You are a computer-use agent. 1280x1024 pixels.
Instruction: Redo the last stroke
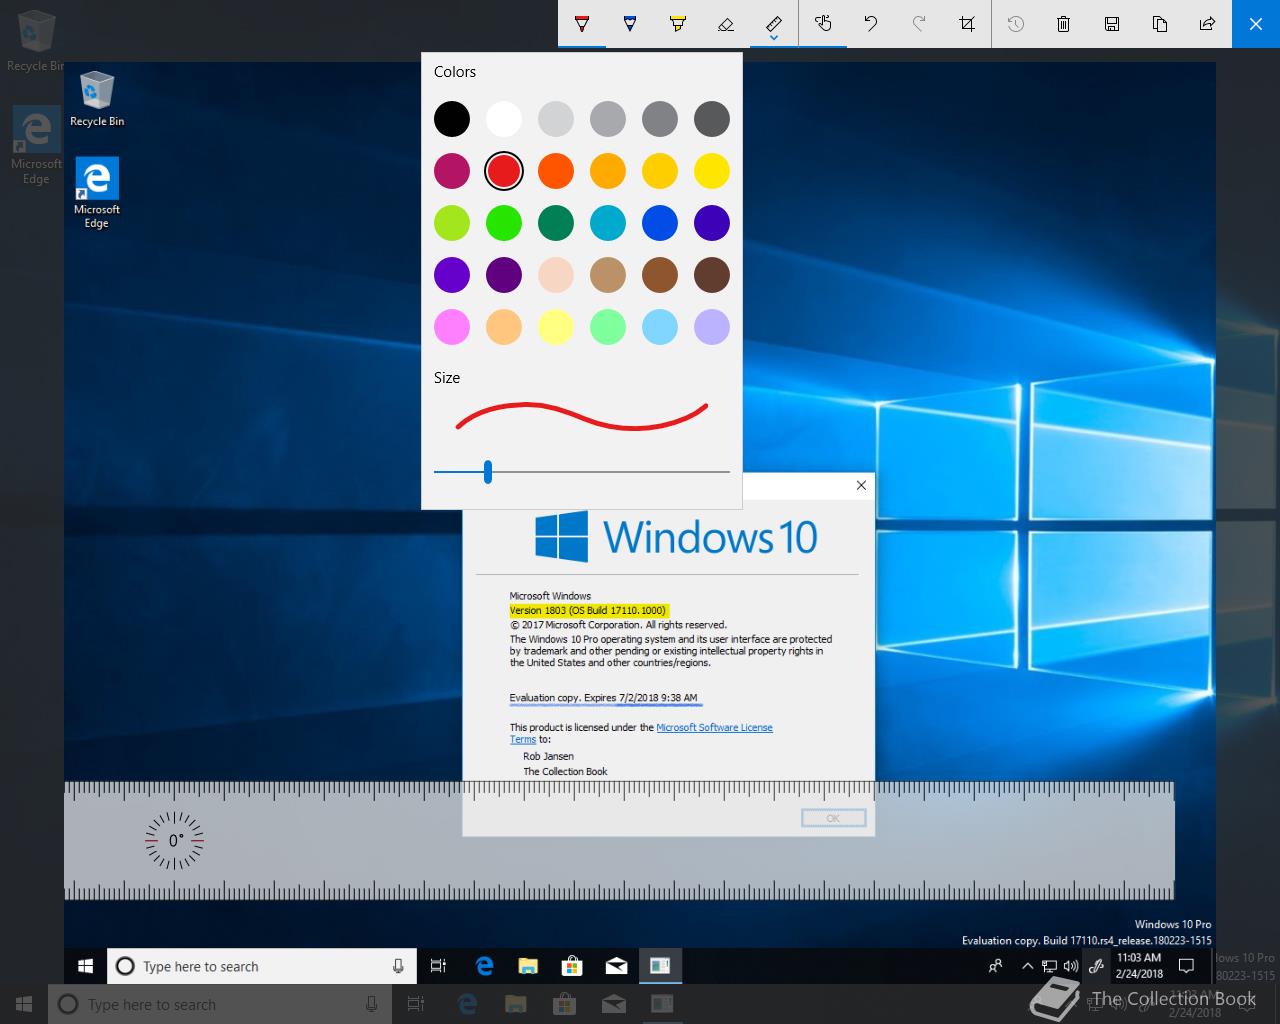(x=919, y=23)
